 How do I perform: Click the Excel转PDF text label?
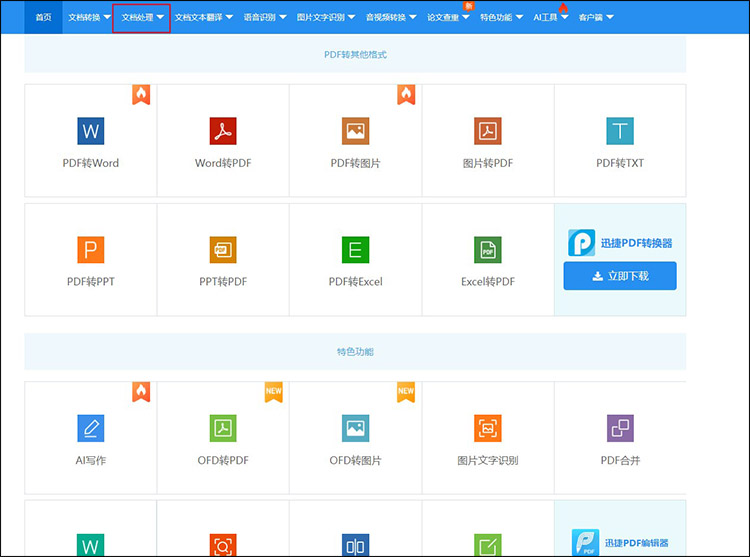(x=487, y=282)
